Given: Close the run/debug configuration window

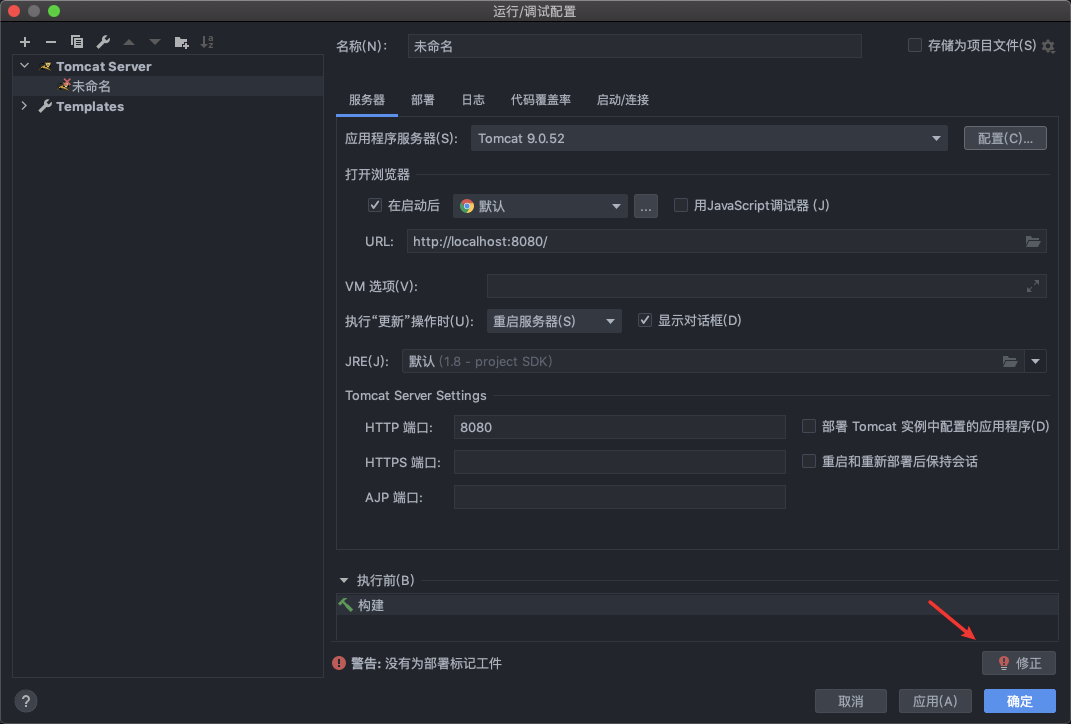Looking at the screenshot, I should (14, 11).
